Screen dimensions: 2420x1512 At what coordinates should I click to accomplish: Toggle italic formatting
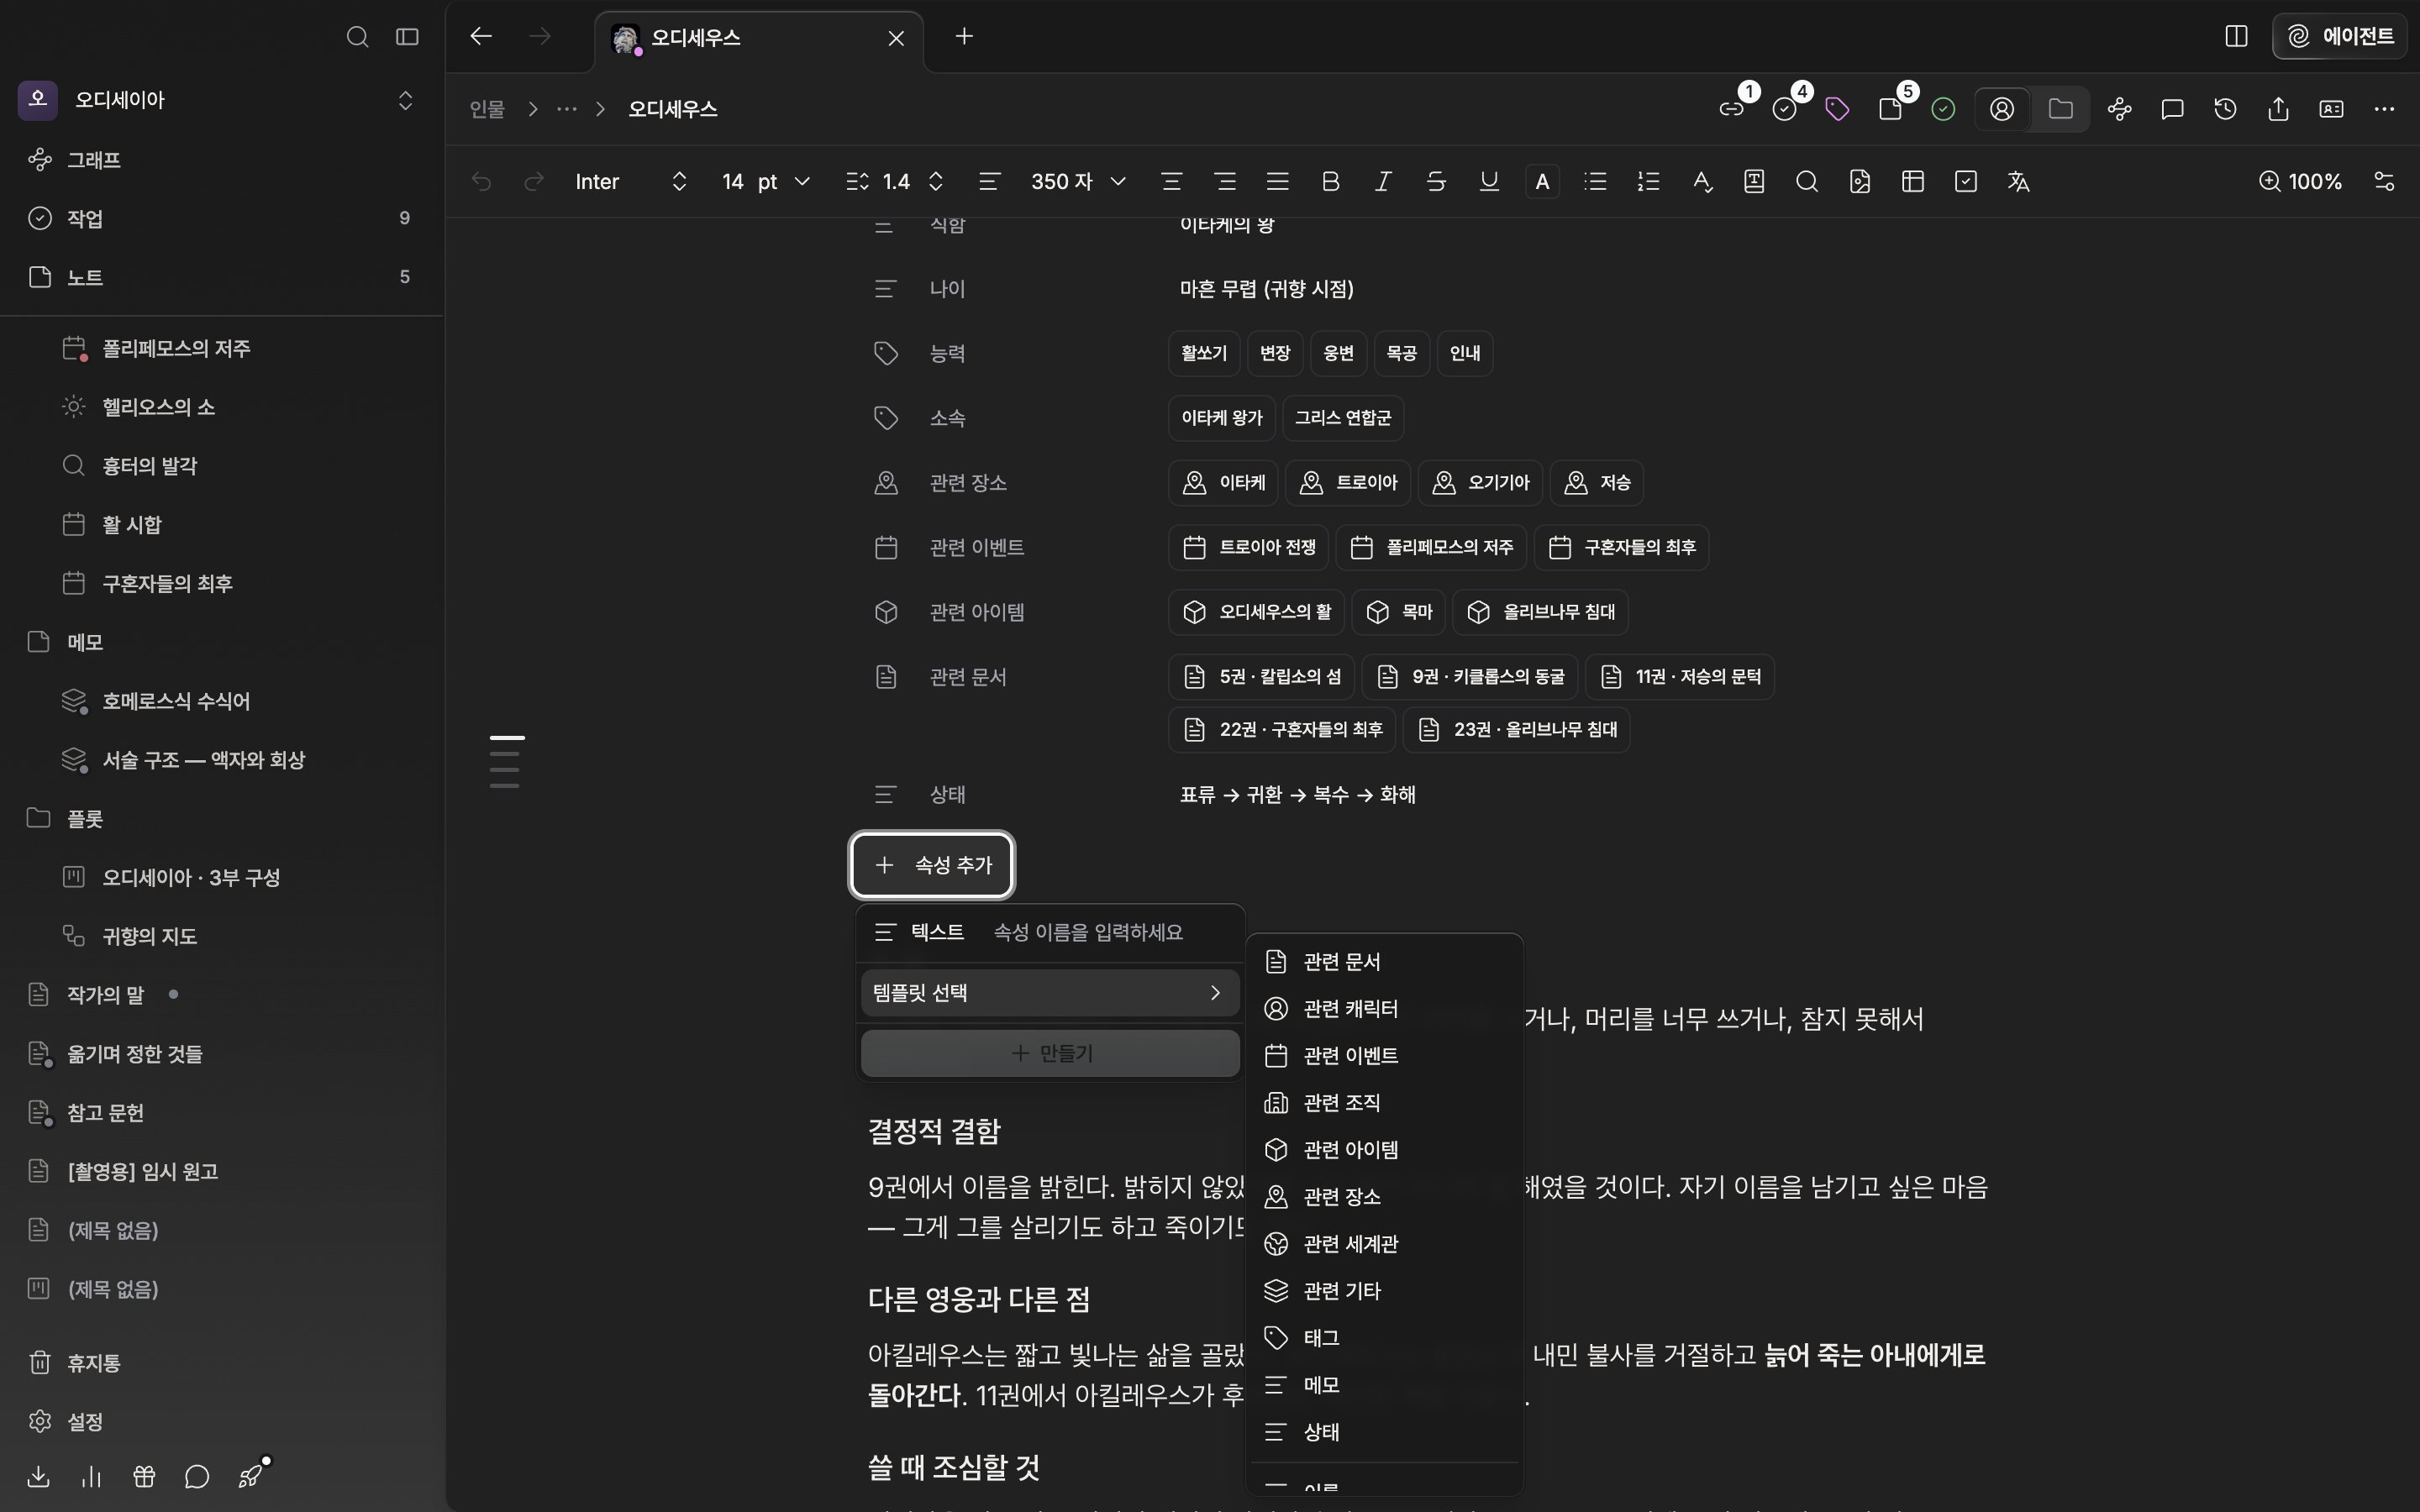pos(1383,181)
